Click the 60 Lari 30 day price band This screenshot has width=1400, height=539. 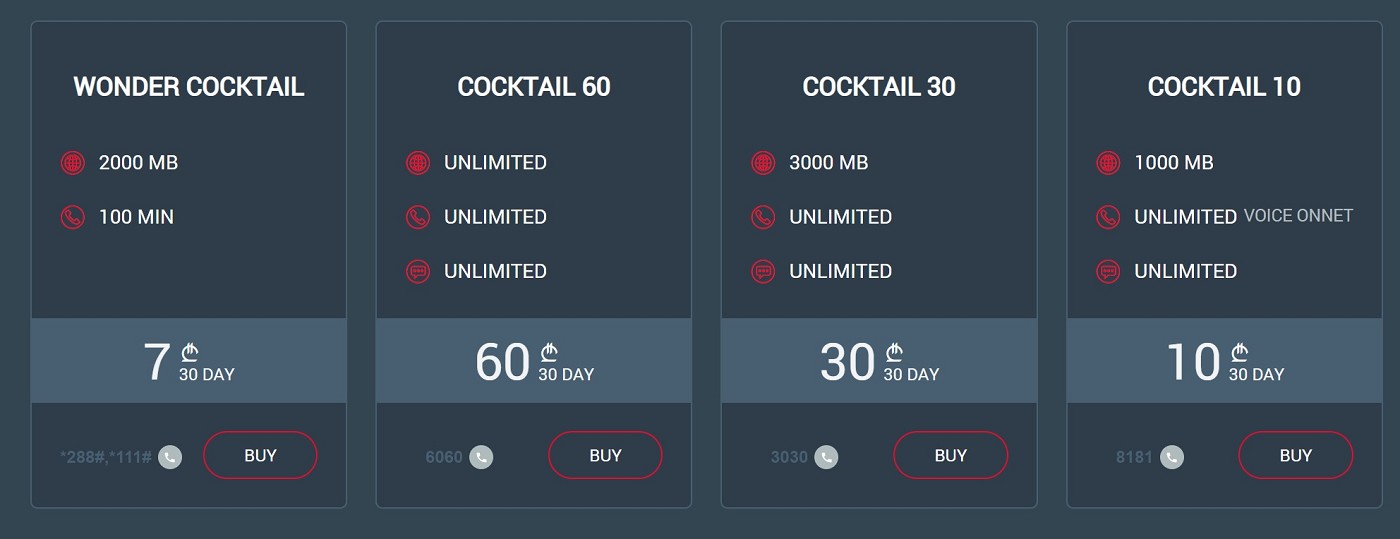click(x=534, y=361)
